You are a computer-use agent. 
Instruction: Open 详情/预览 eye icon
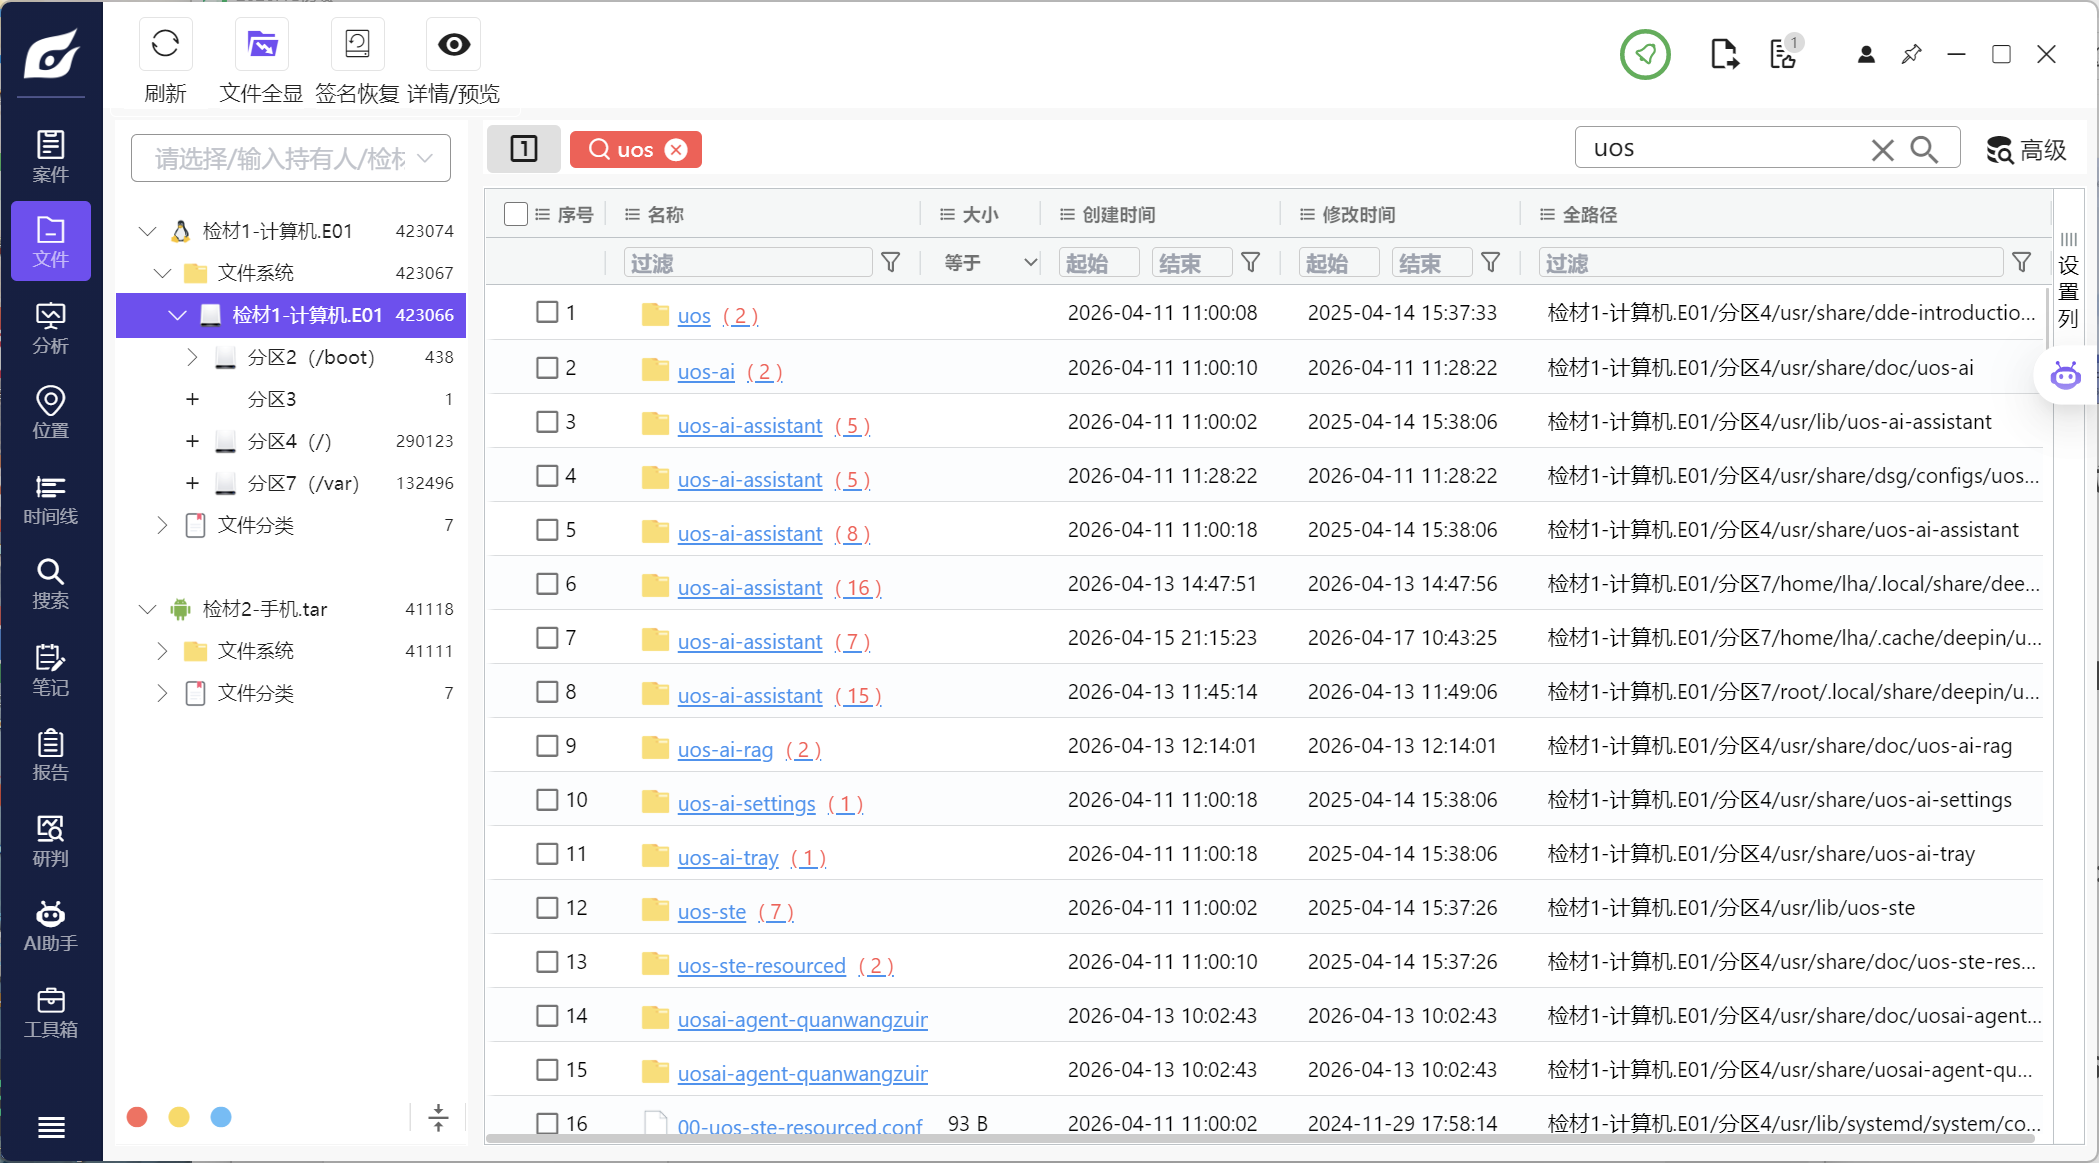(454, 44)
